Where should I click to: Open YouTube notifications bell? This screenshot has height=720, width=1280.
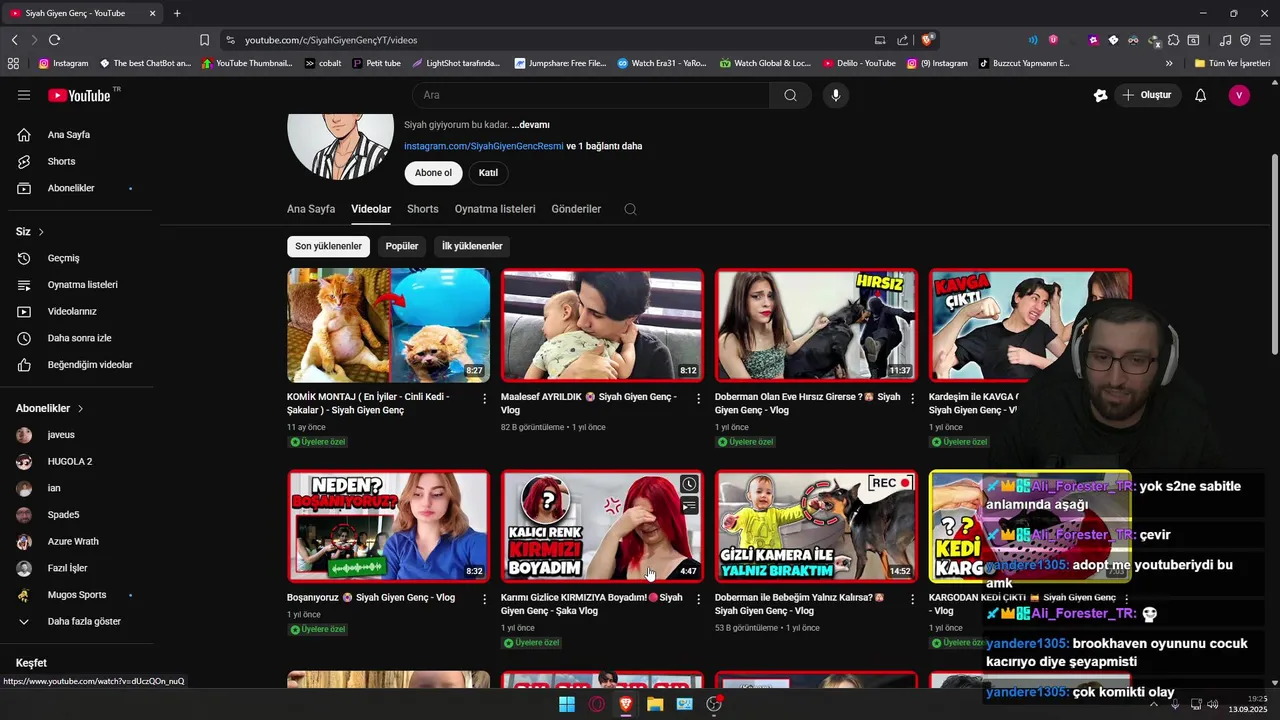click(x=1200, y=95)
